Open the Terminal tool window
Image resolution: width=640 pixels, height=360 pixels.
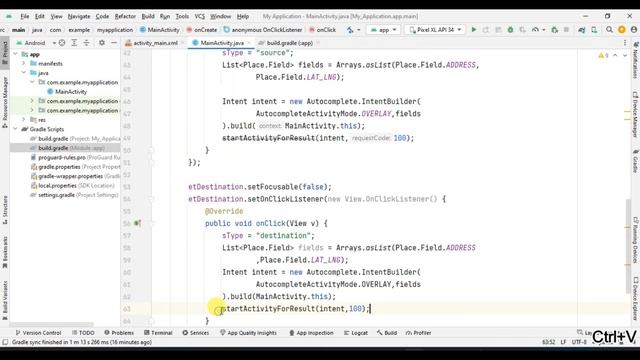point(158,333)
